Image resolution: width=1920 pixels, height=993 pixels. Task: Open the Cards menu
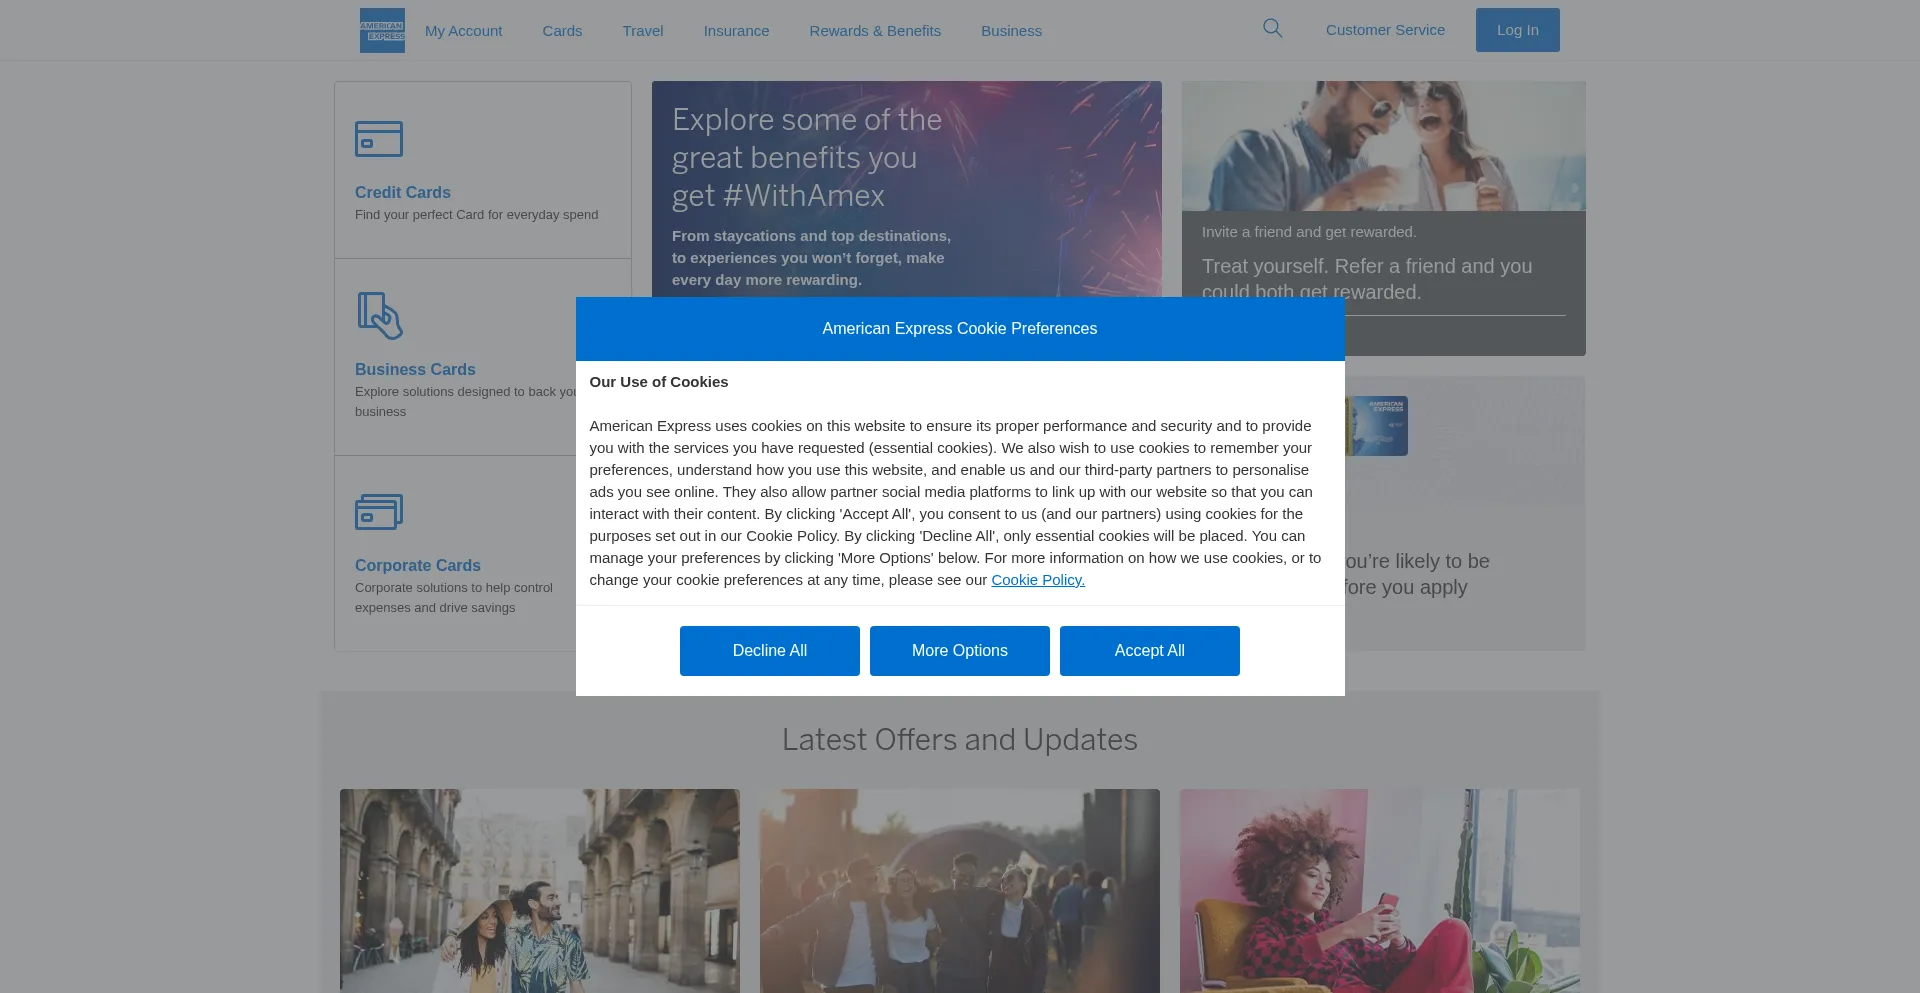point(562,31)
